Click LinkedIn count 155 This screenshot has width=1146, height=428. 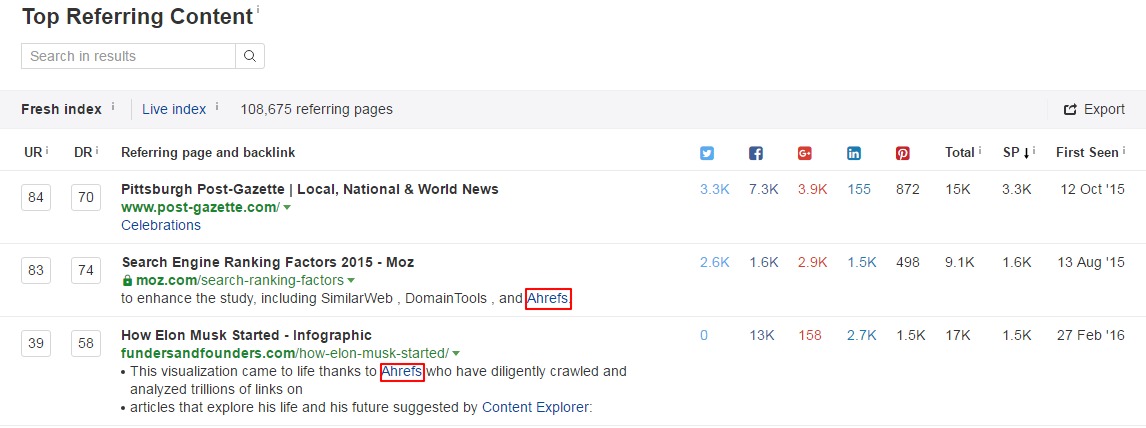click(859, 189)
